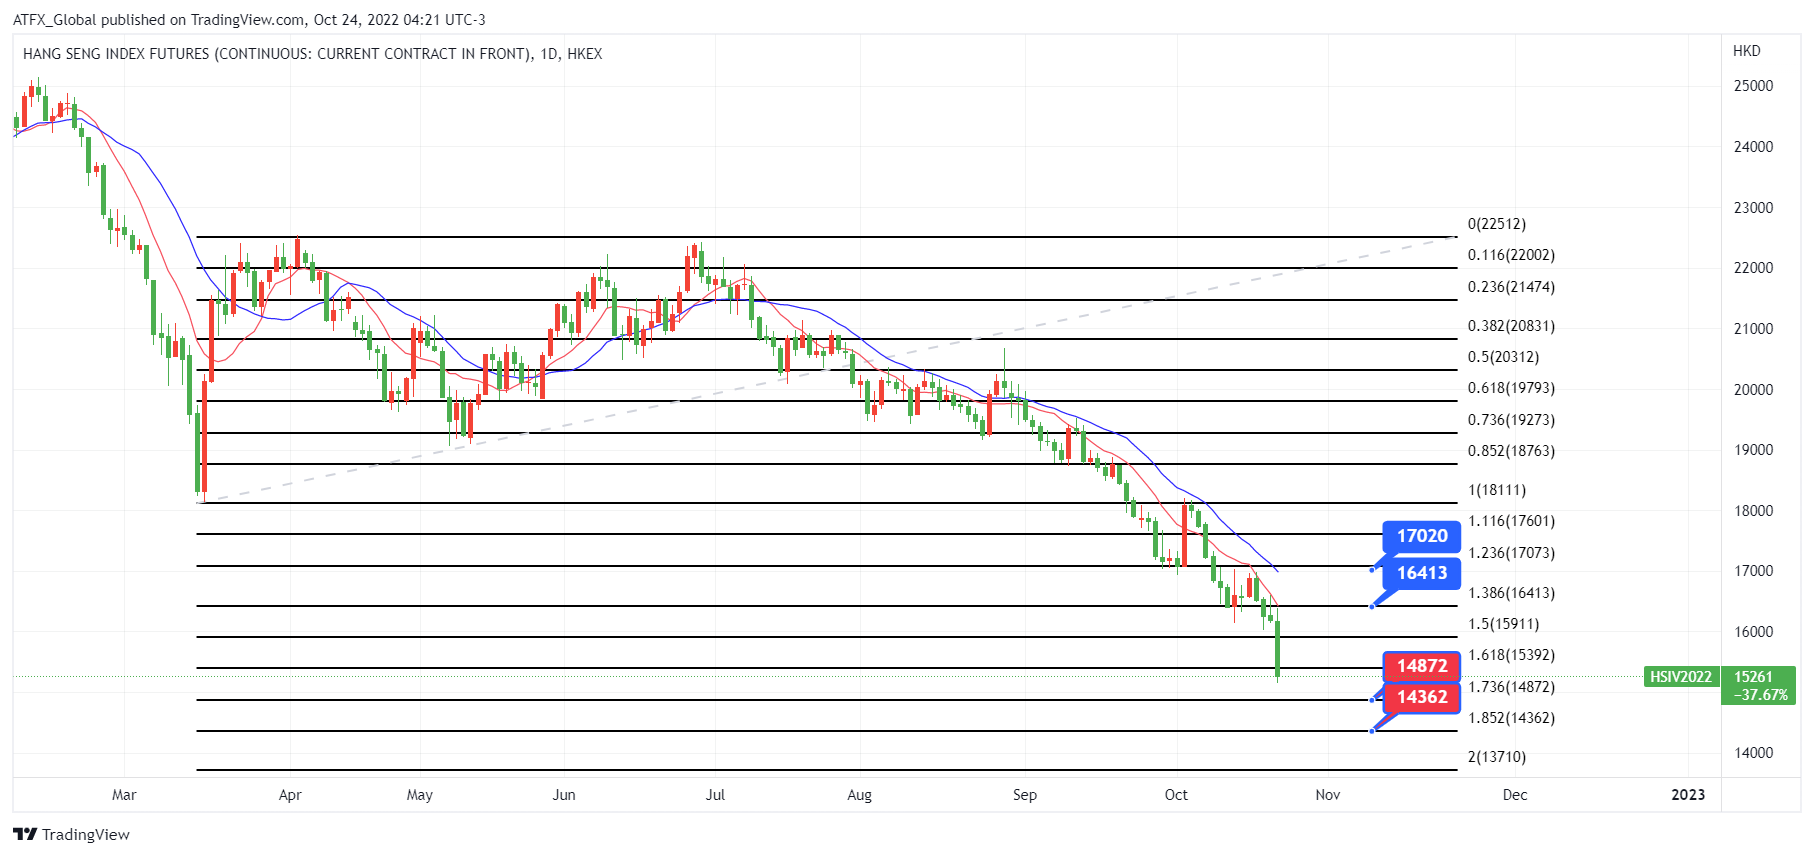Click the Fibonacci level 0.5(20312) label
The width and height of the screenshot is (1814, 856).
pos(1503,357)
